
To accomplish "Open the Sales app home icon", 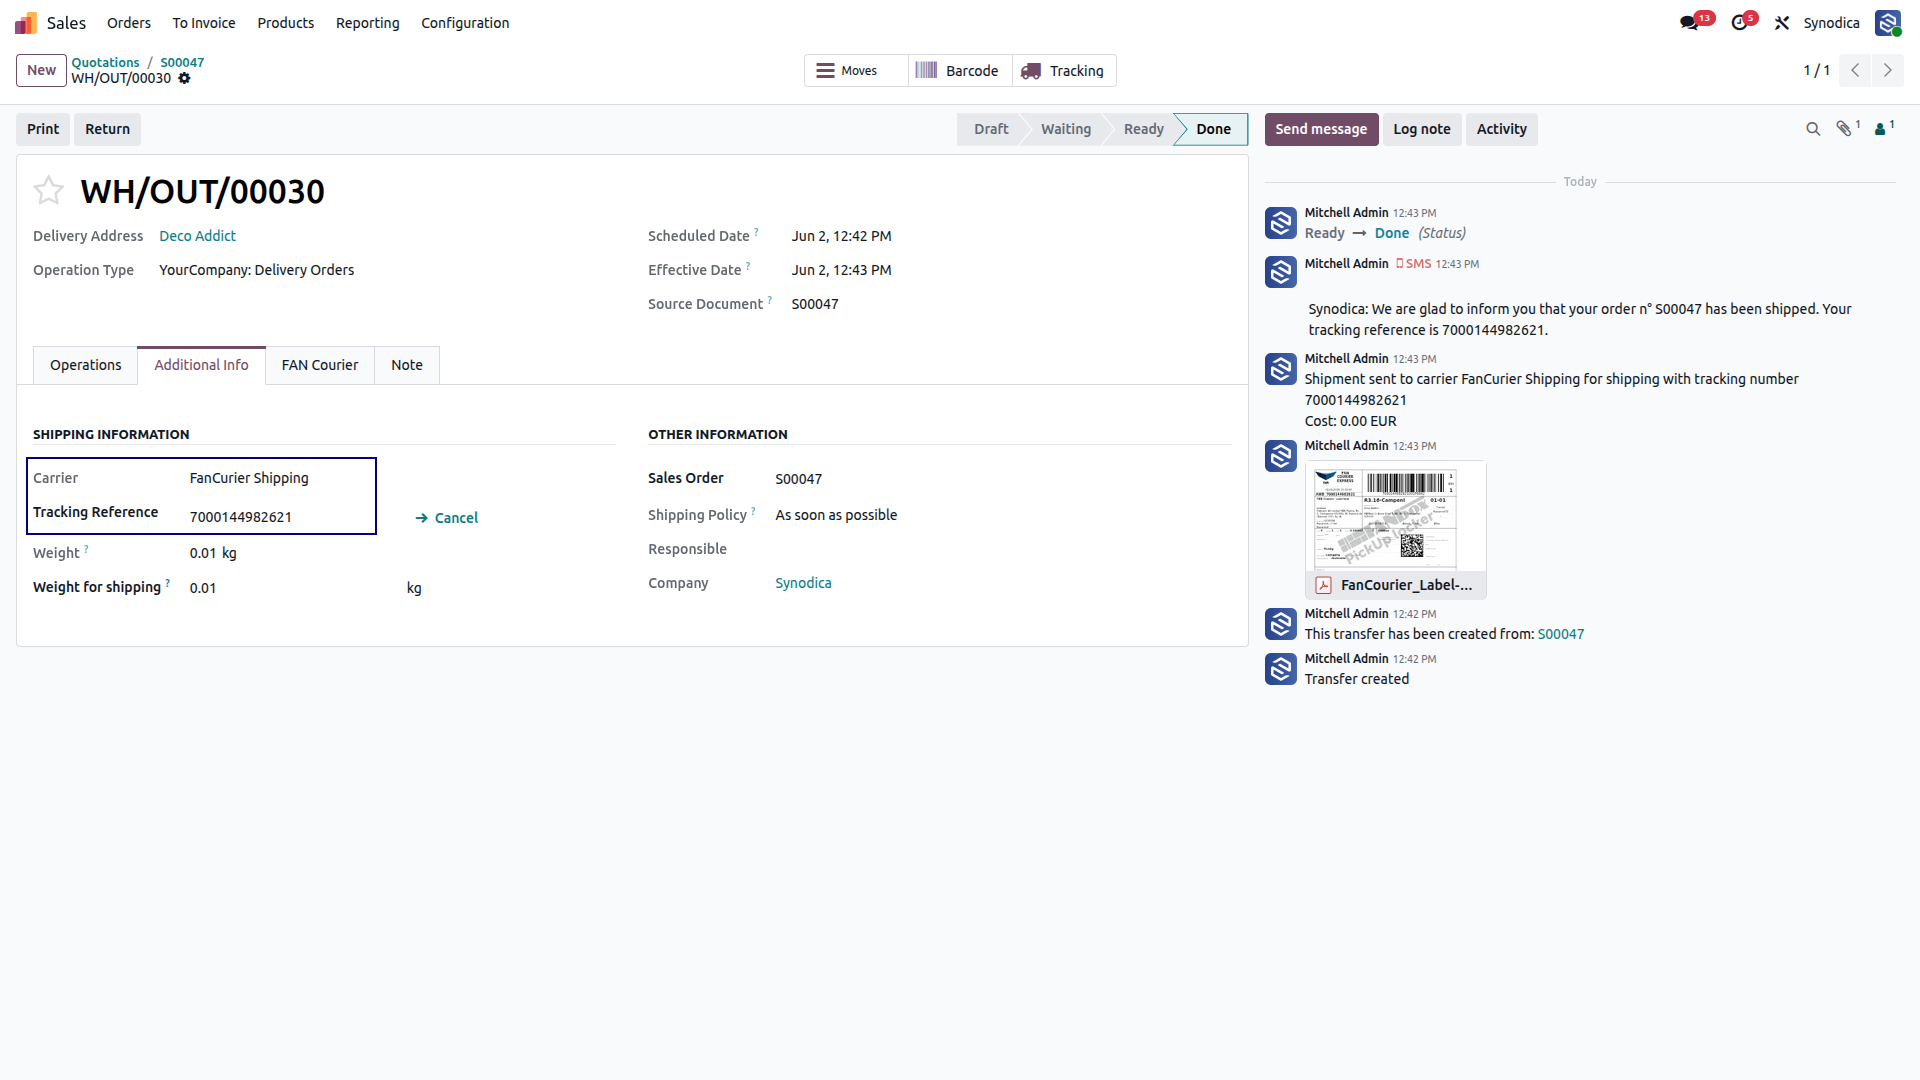I will 26,22.
